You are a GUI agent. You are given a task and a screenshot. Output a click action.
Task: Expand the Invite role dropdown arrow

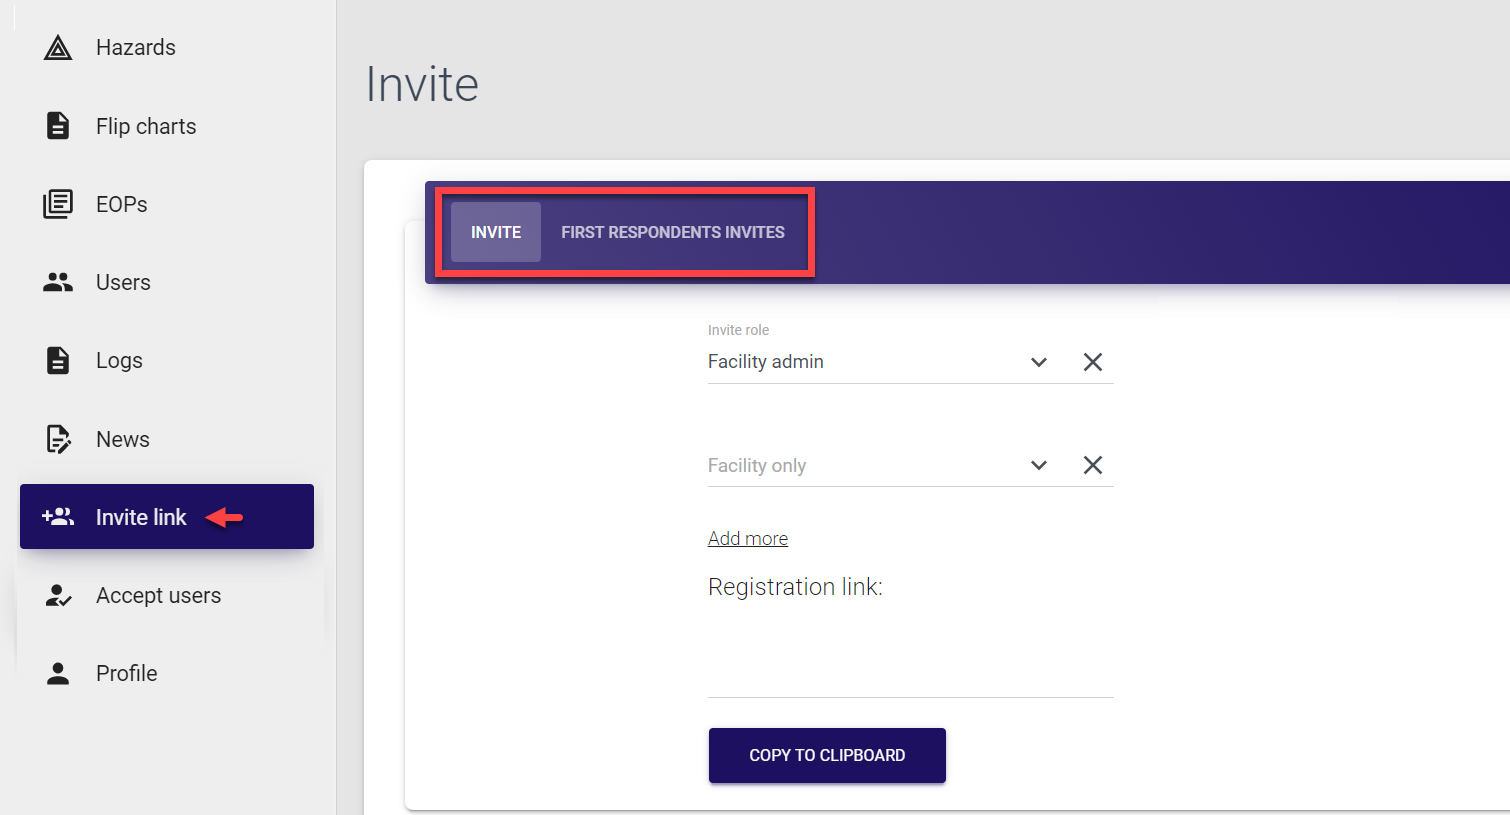(1039, 362)
